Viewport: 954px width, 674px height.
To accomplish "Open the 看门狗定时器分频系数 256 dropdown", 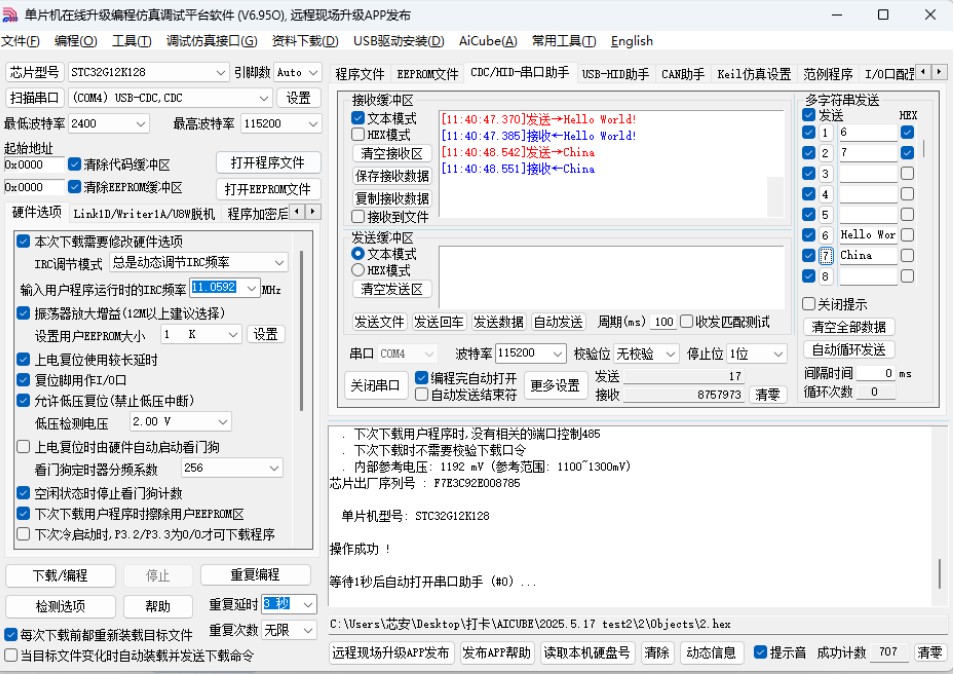I will [274, 468].
